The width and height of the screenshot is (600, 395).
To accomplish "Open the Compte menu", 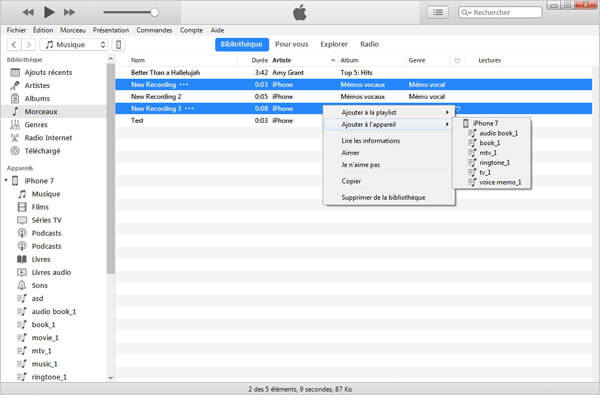I will coord(191,30).
